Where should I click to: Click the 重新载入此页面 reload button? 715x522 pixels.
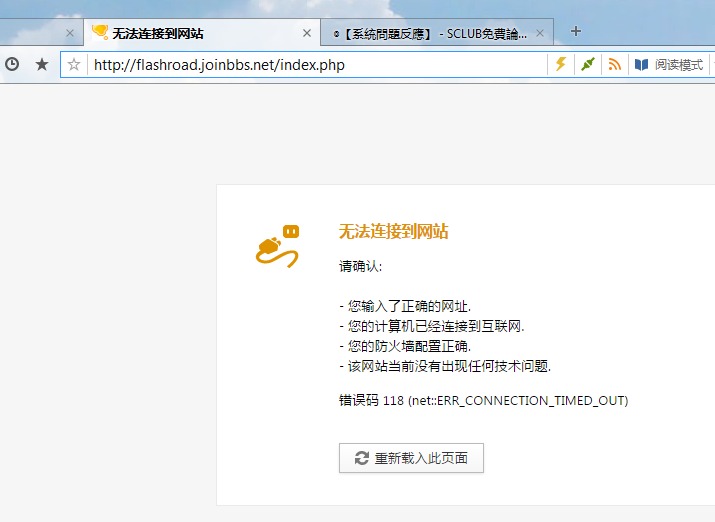(x=411, y=458)
